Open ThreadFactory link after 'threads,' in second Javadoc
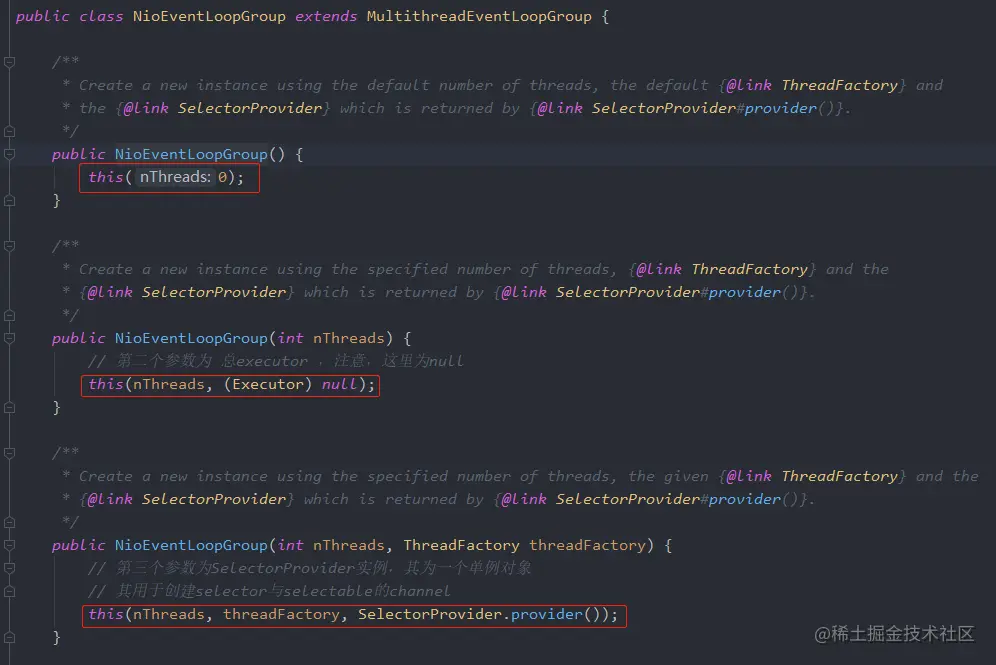Image resolution: width=996 pixels, height=665 pixels. [749, 269]
